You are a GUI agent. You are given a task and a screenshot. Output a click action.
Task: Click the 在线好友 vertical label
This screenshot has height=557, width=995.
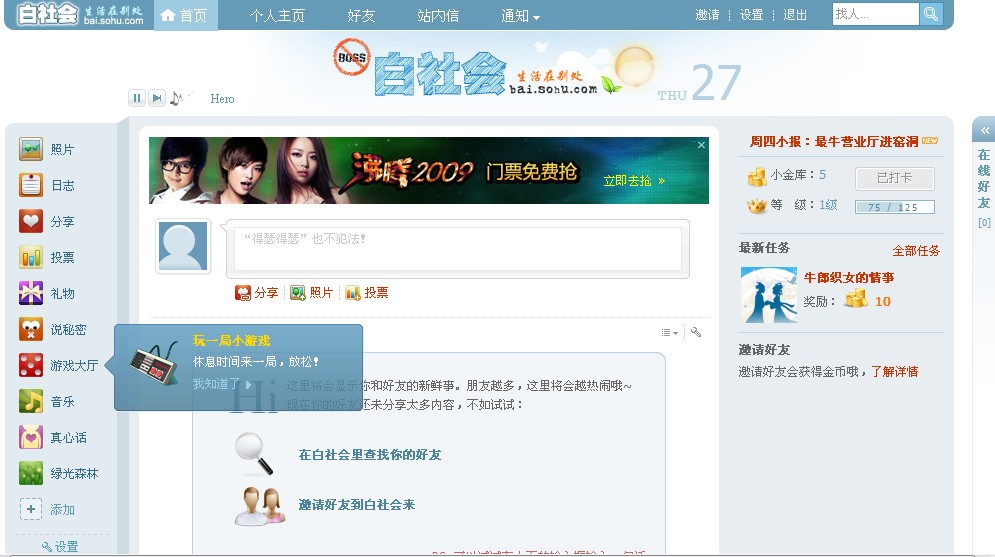click(984, 179)
